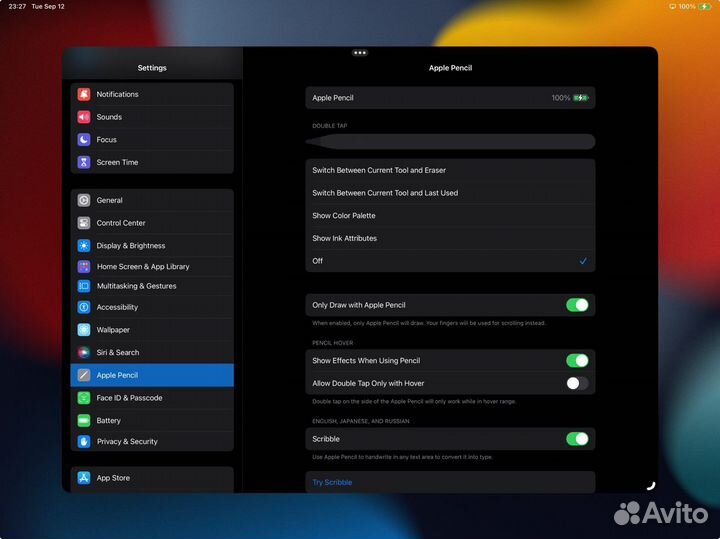Viewport: 720px width, 539px height.
Task: Click the Apple Pencil 100% battery value
Action: pyautogui.click(x=560, y=98)
